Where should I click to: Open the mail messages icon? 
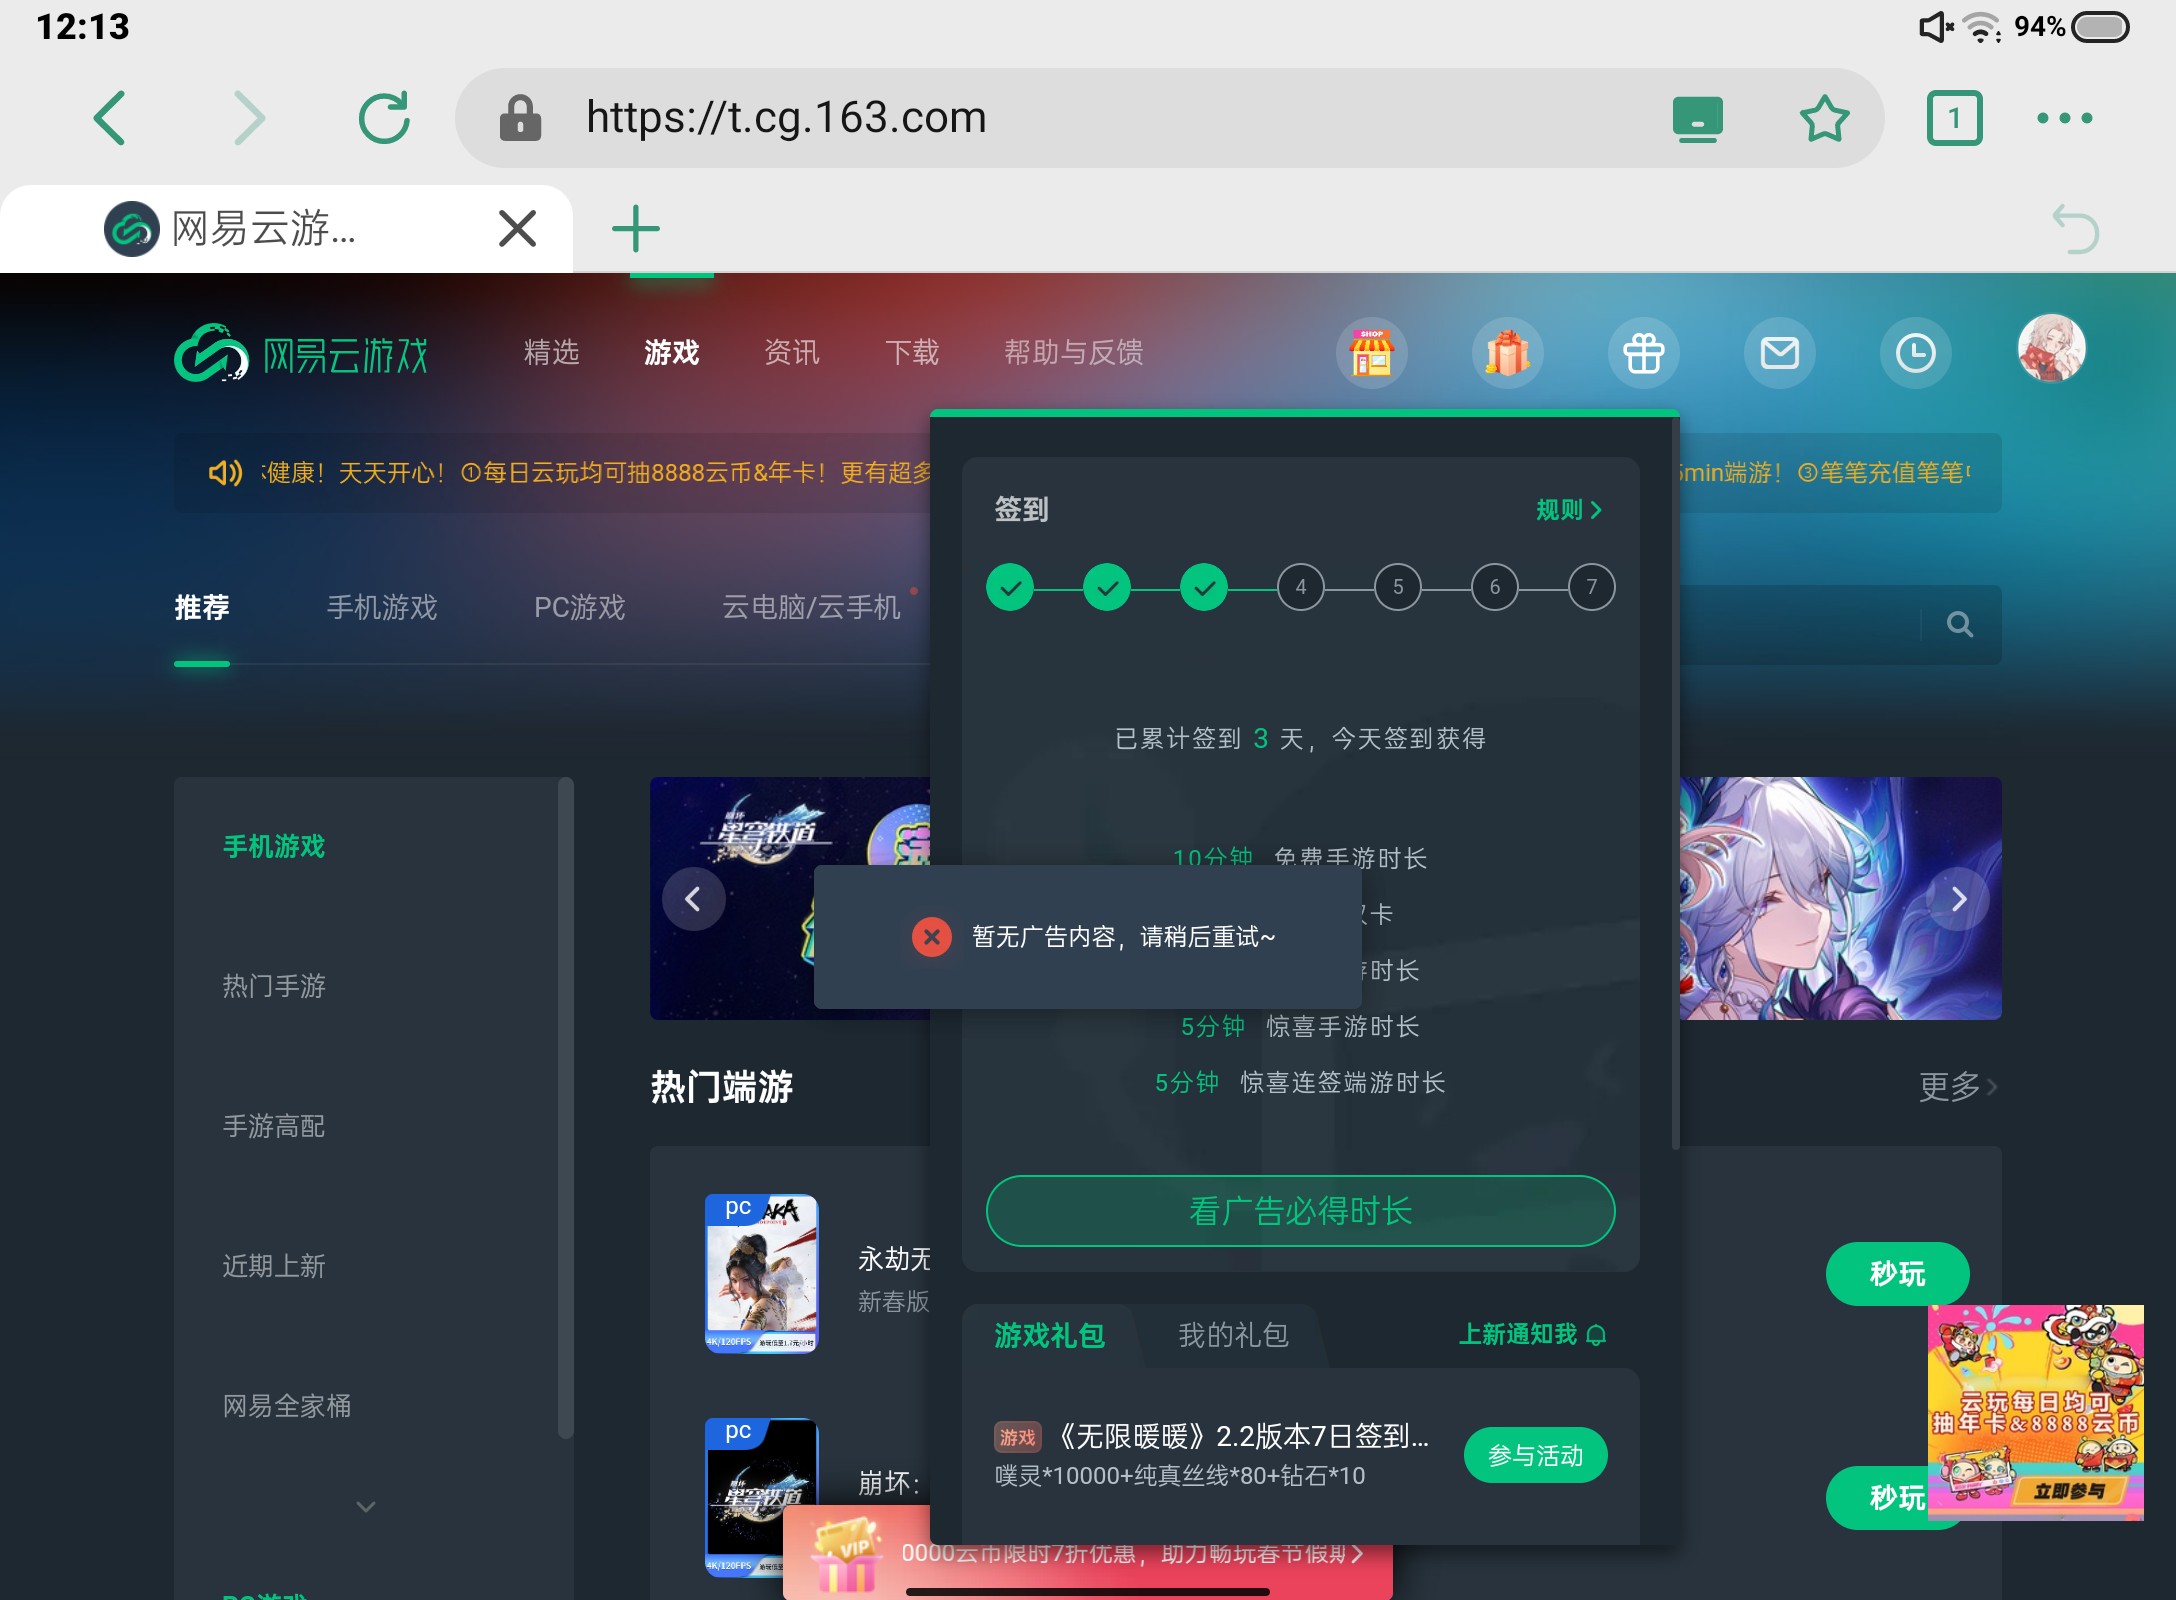click(1779, 353)
